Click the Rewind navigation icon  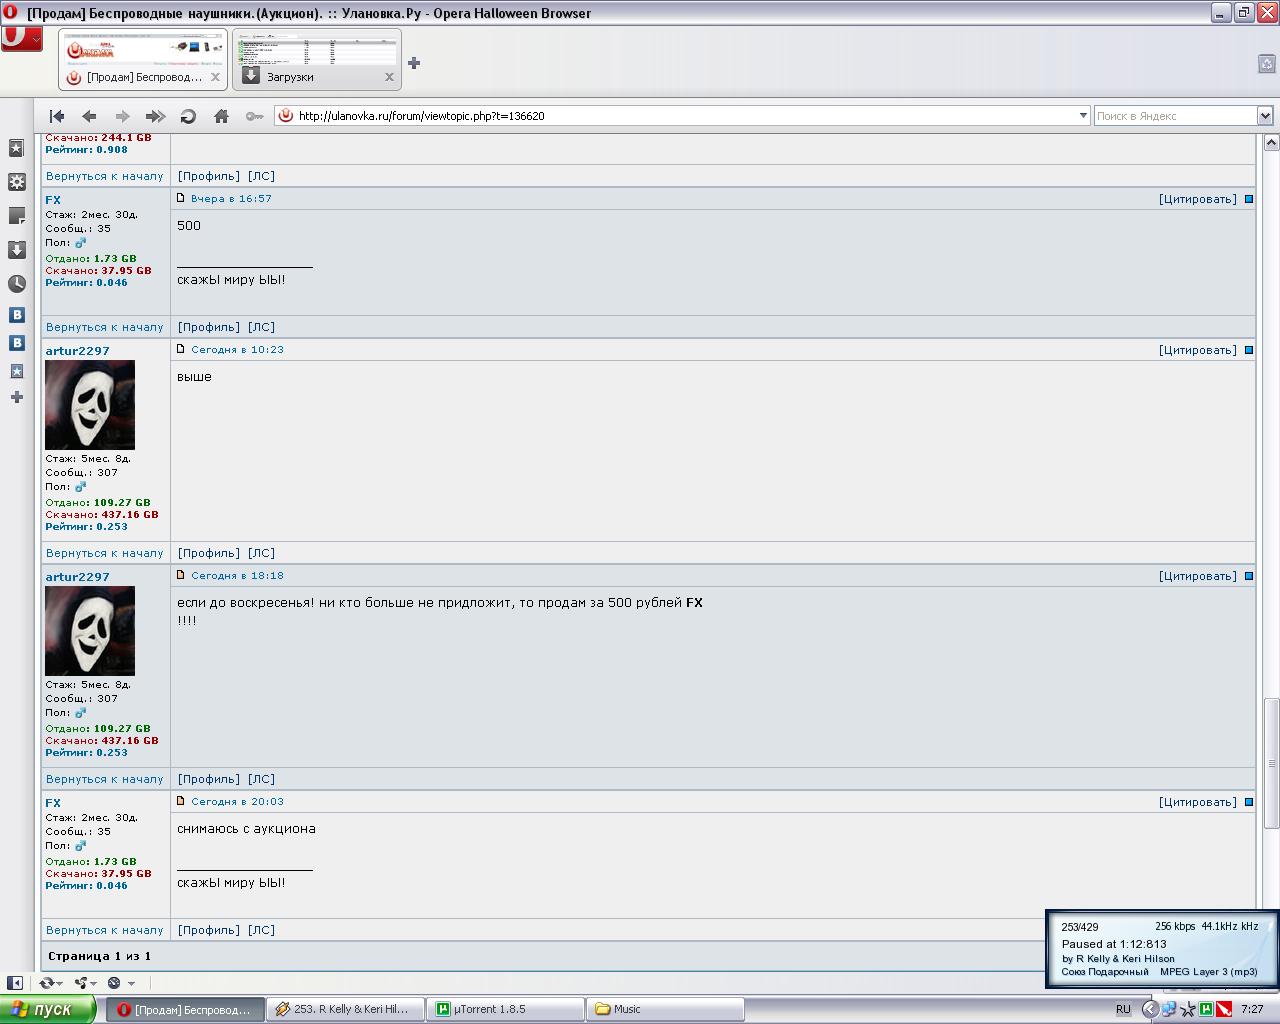pyautogui.click(x=57, y=116)
